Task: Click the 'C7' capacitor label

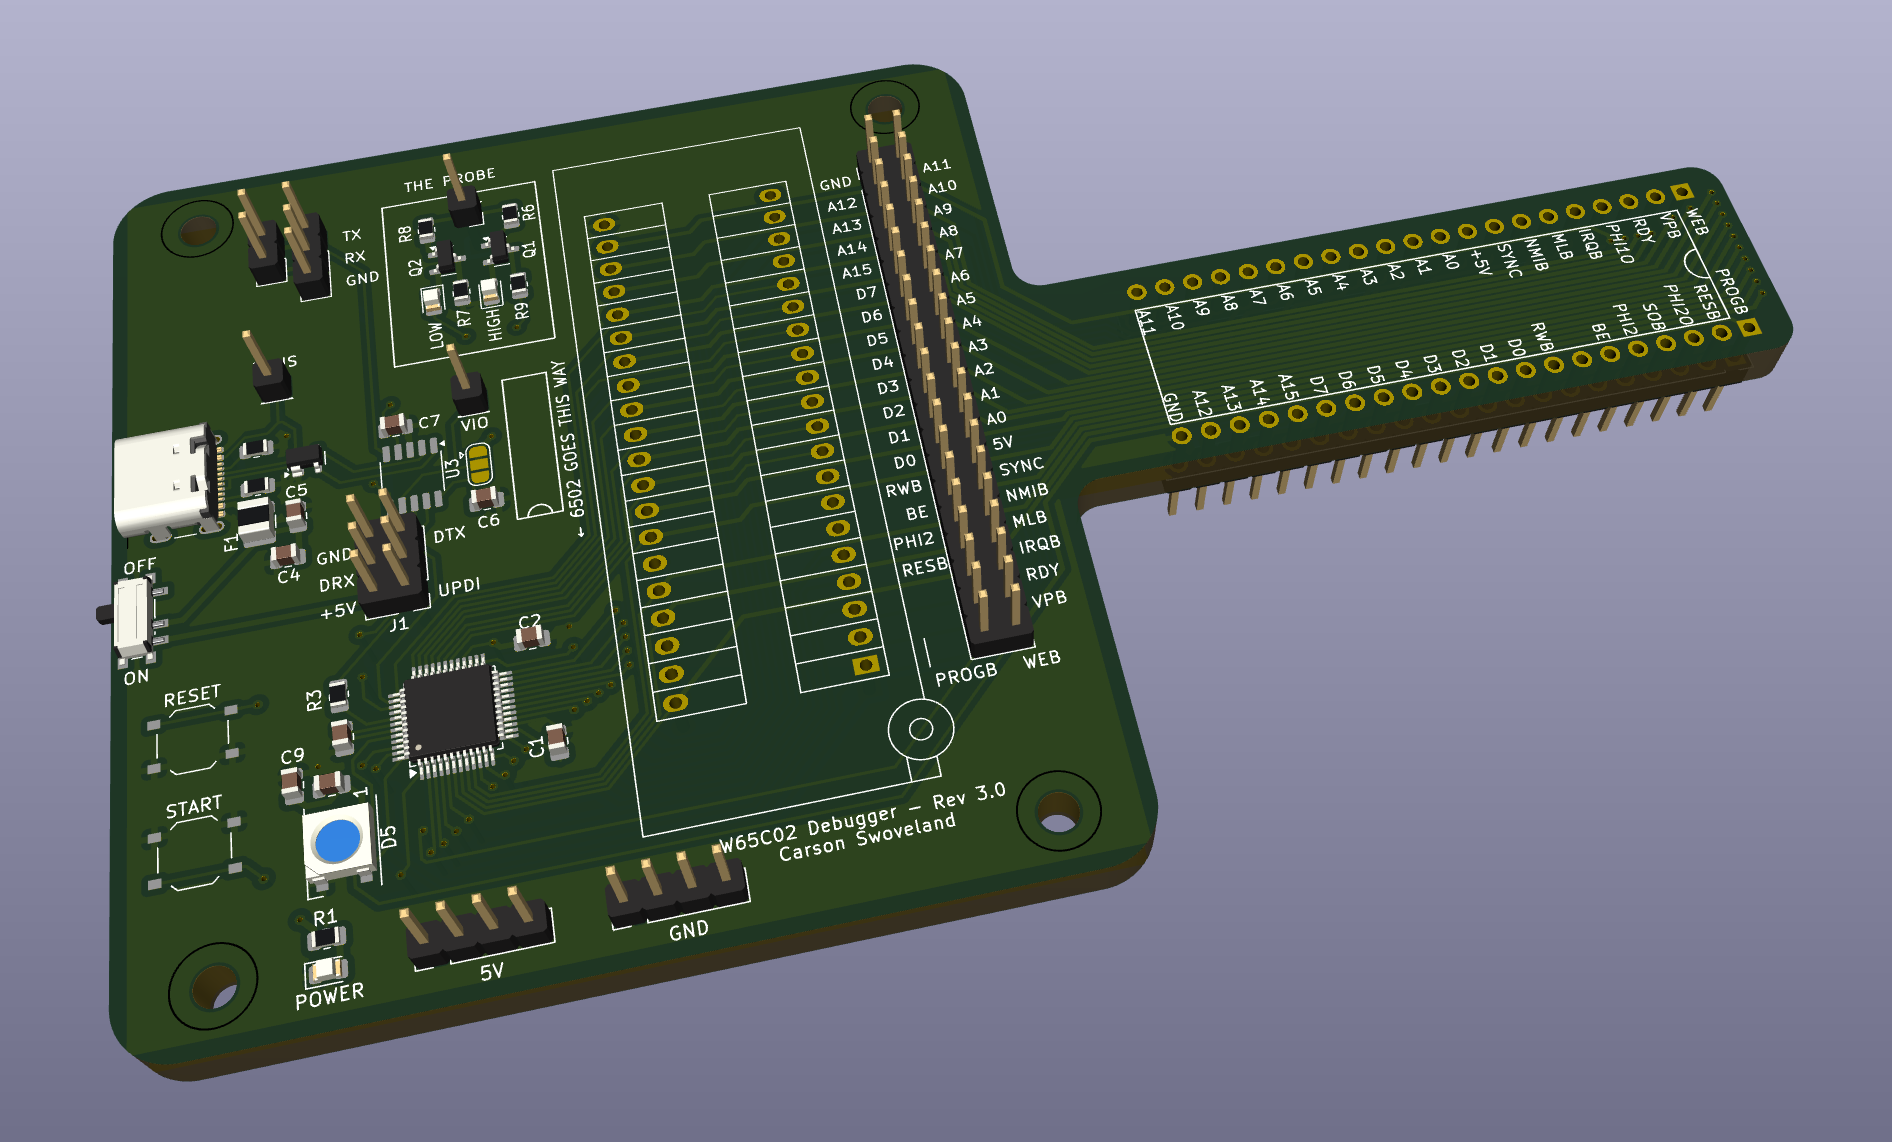Action: point(429,422)
